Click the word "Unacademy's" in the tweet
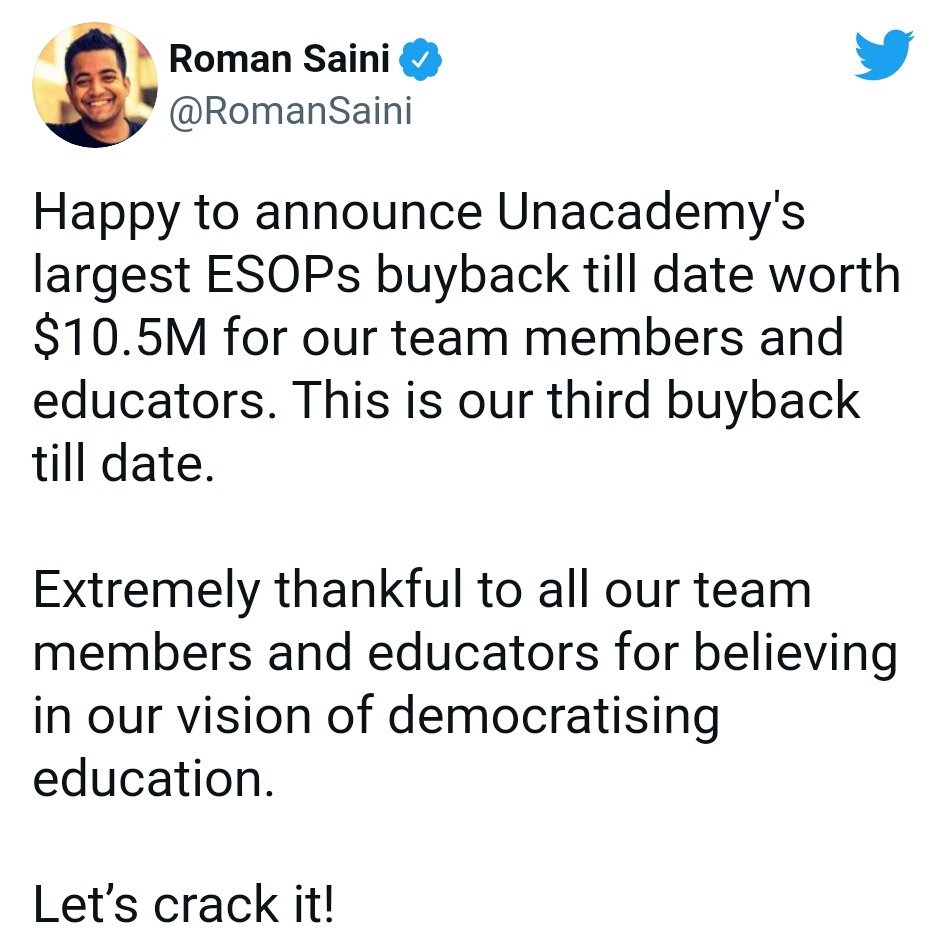This screenshot has height=941, width=943. pyautogui.click(x=651, y=213)
